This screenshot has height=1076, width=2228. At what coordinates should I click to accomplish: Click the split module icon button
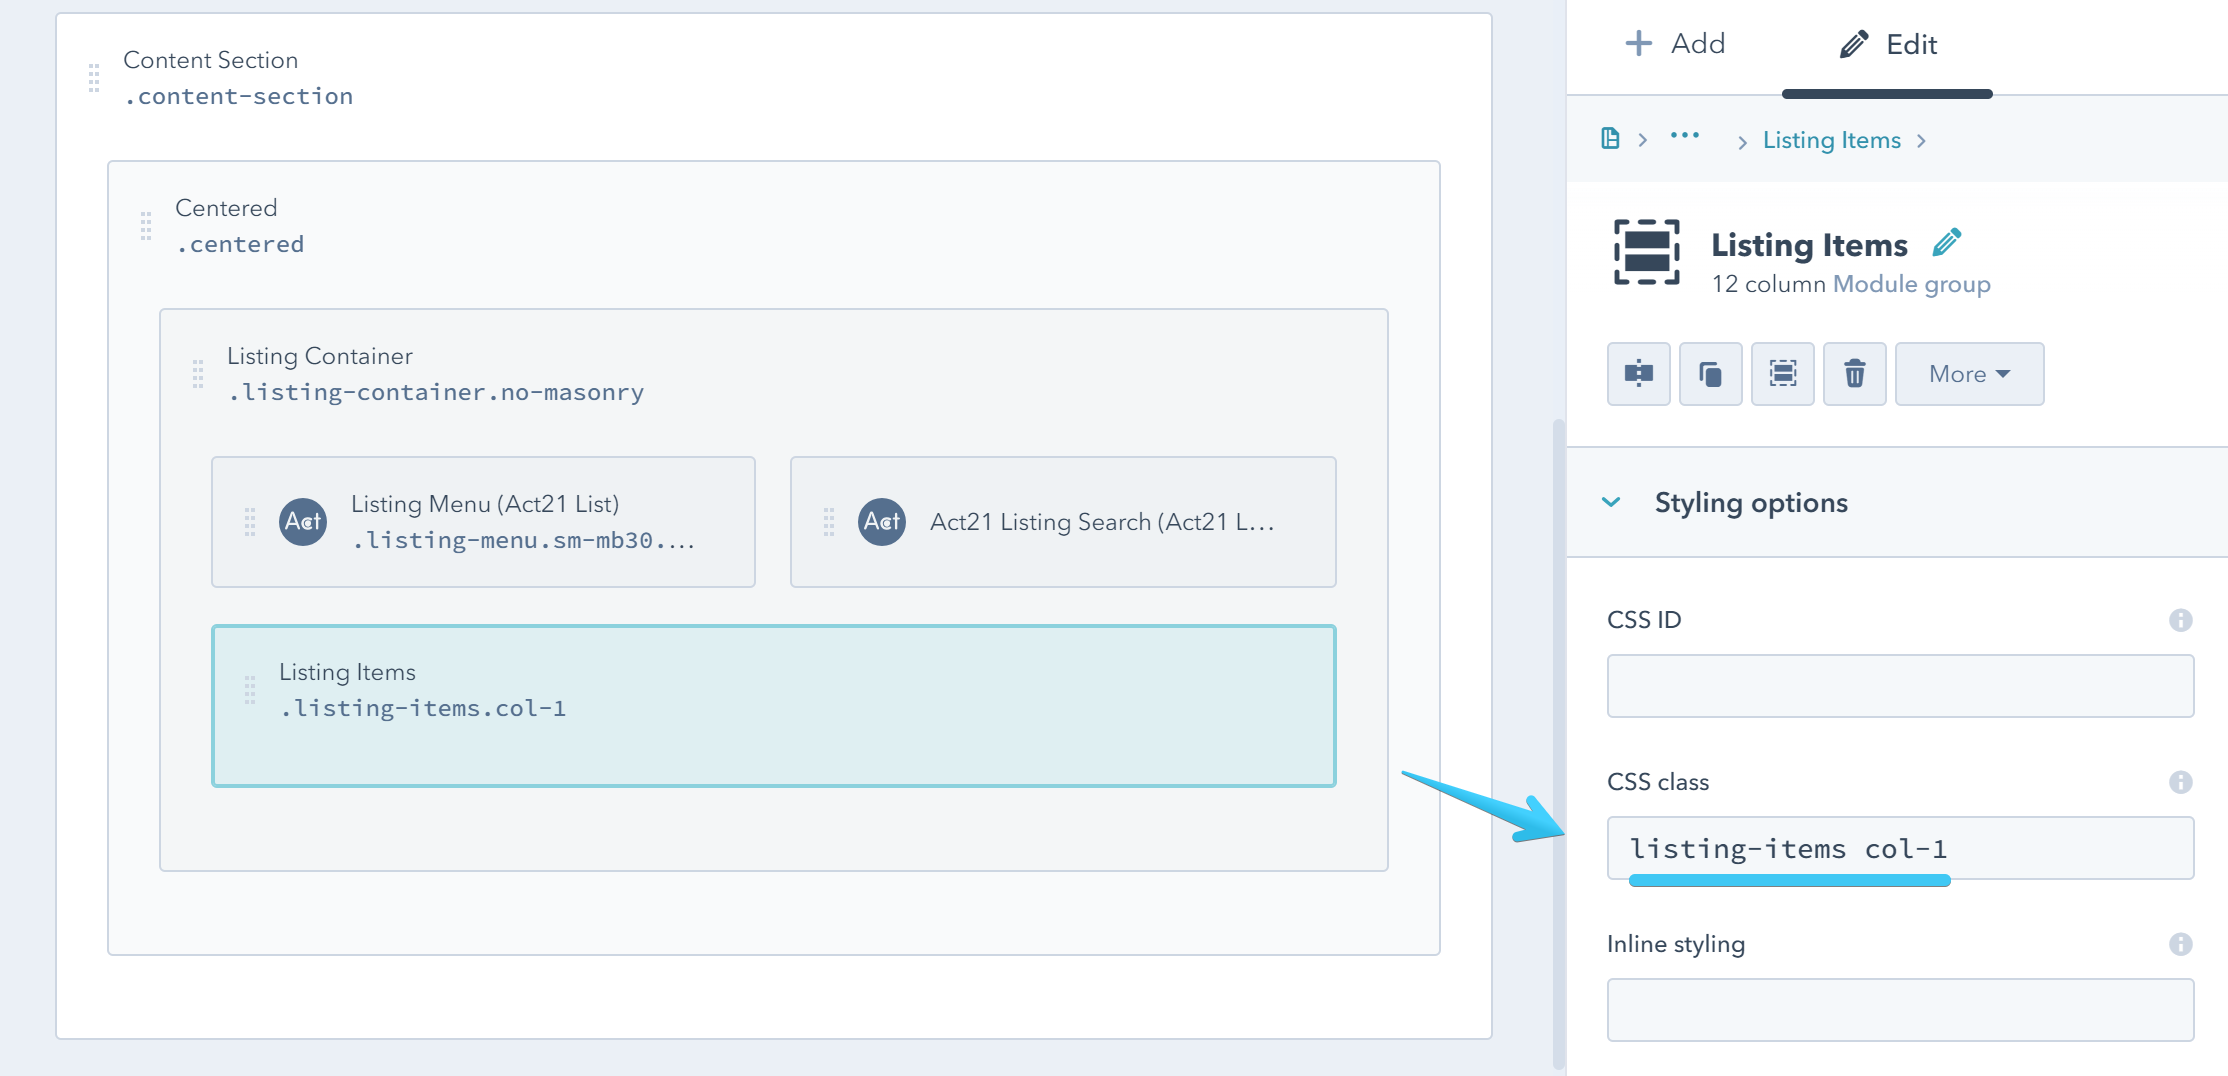pyautogui.click(x=1638, y=374)
